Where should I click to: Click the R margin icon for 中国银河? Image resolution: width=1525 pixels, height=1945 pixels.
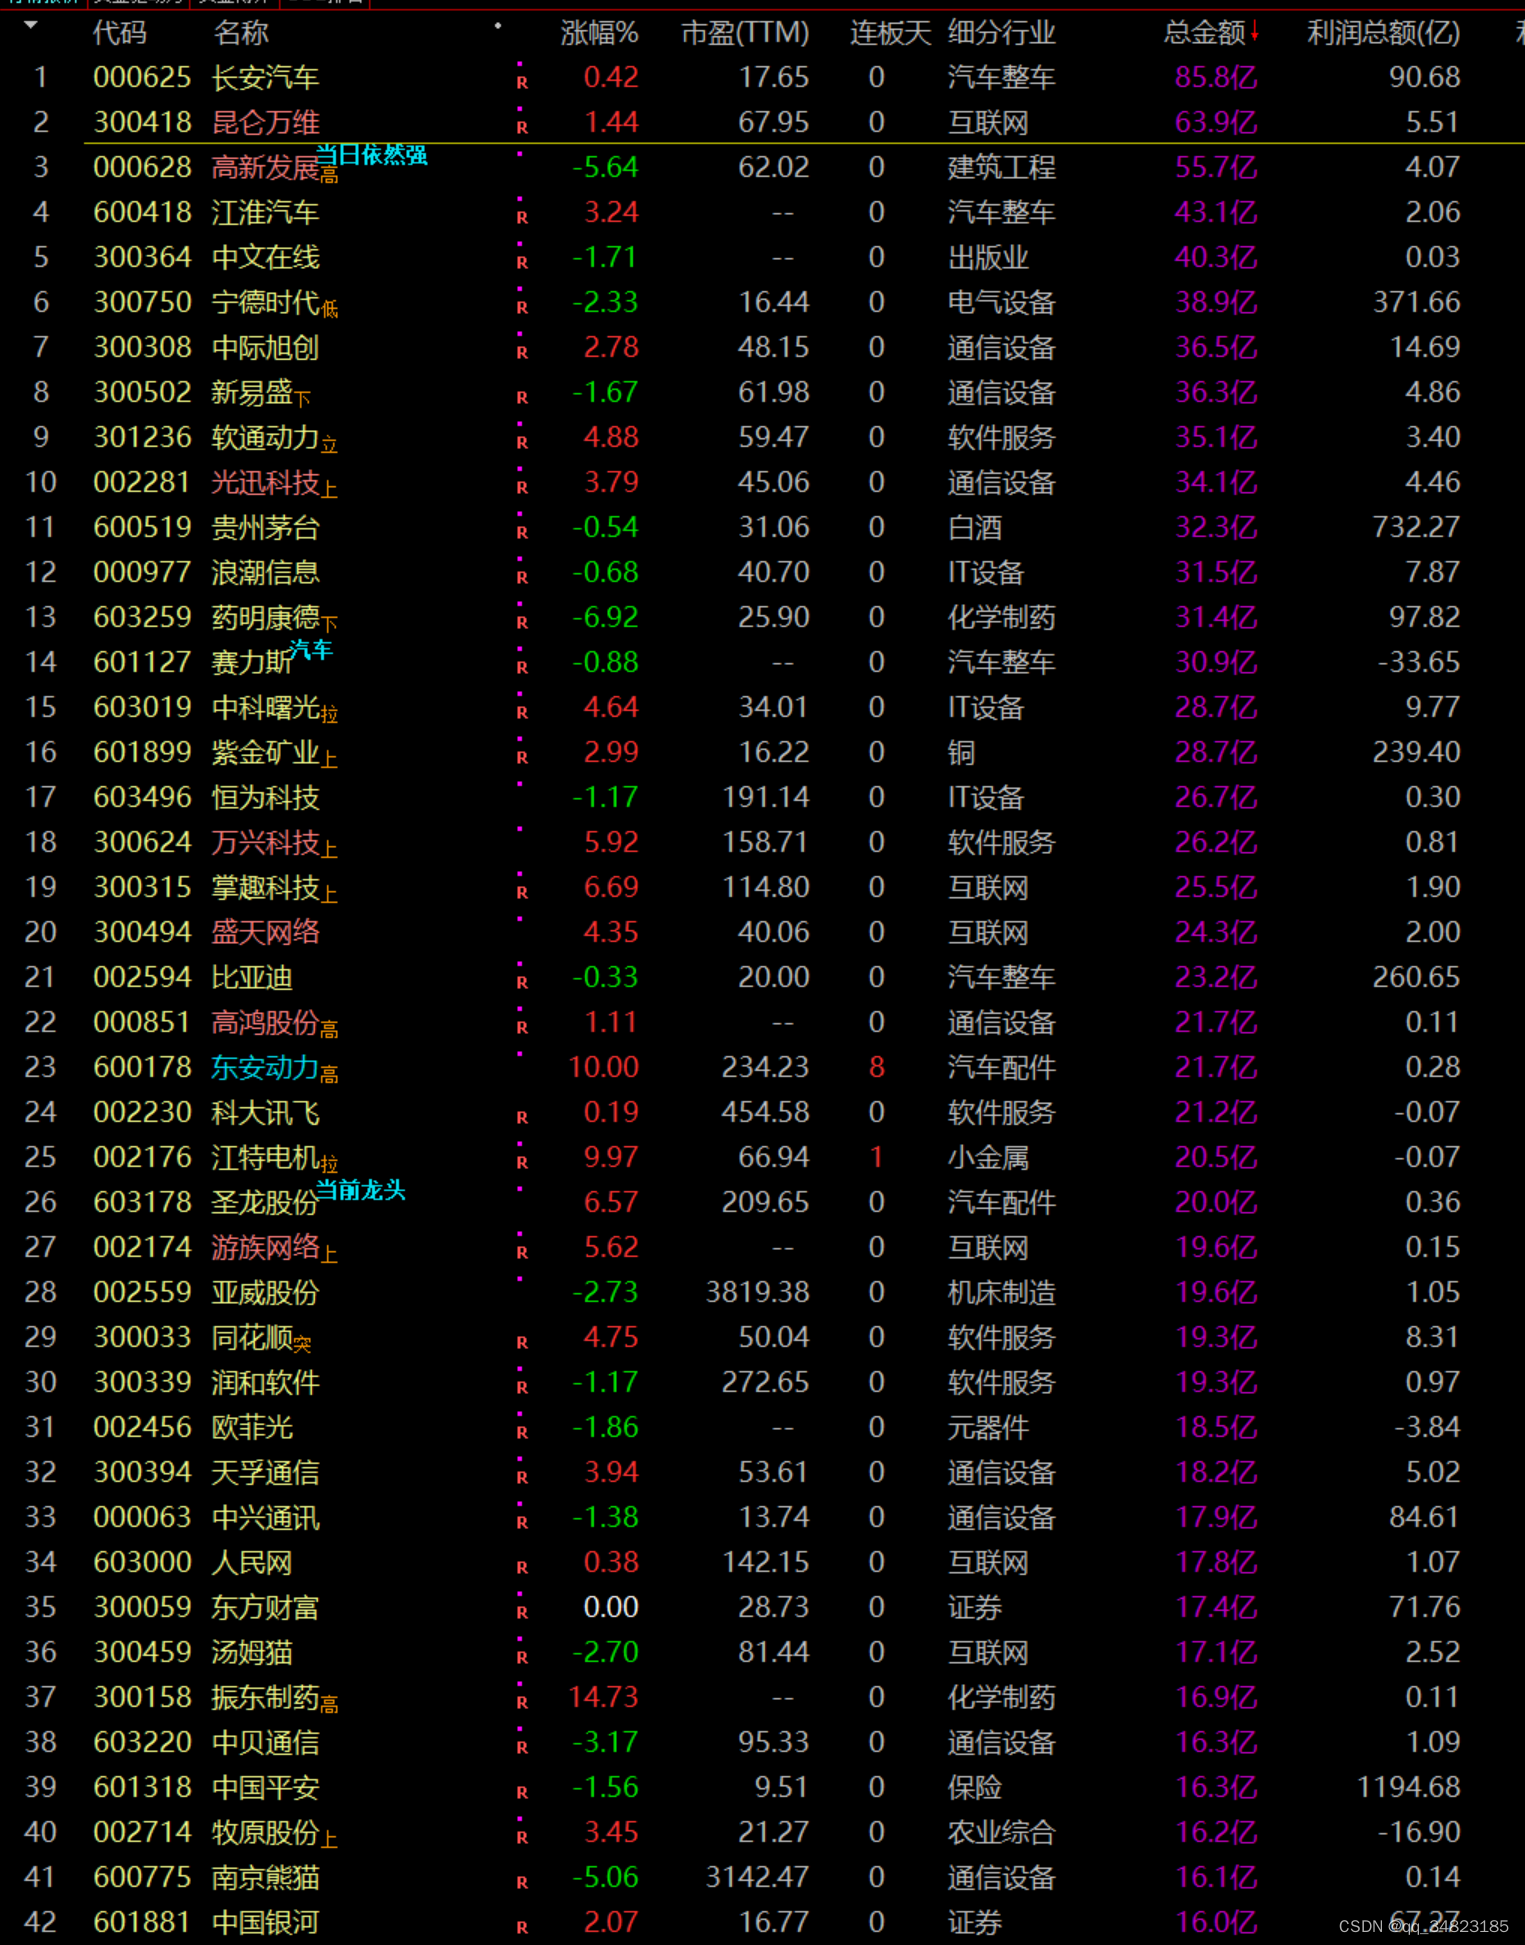point(521,1928)
